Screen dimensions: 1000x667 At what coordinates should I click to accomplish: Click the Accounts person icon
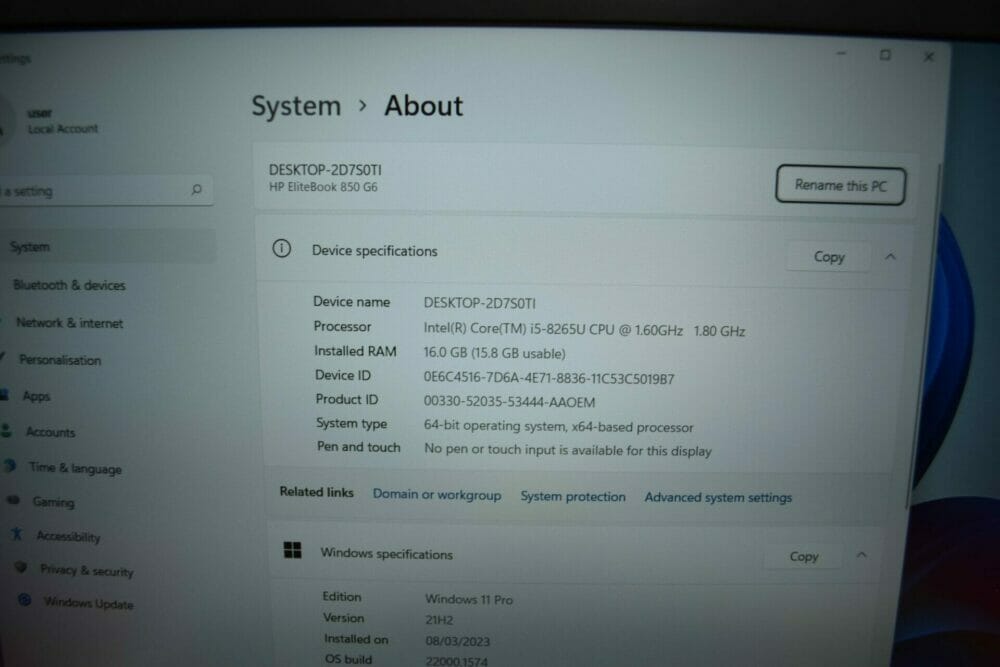point(6,430)
